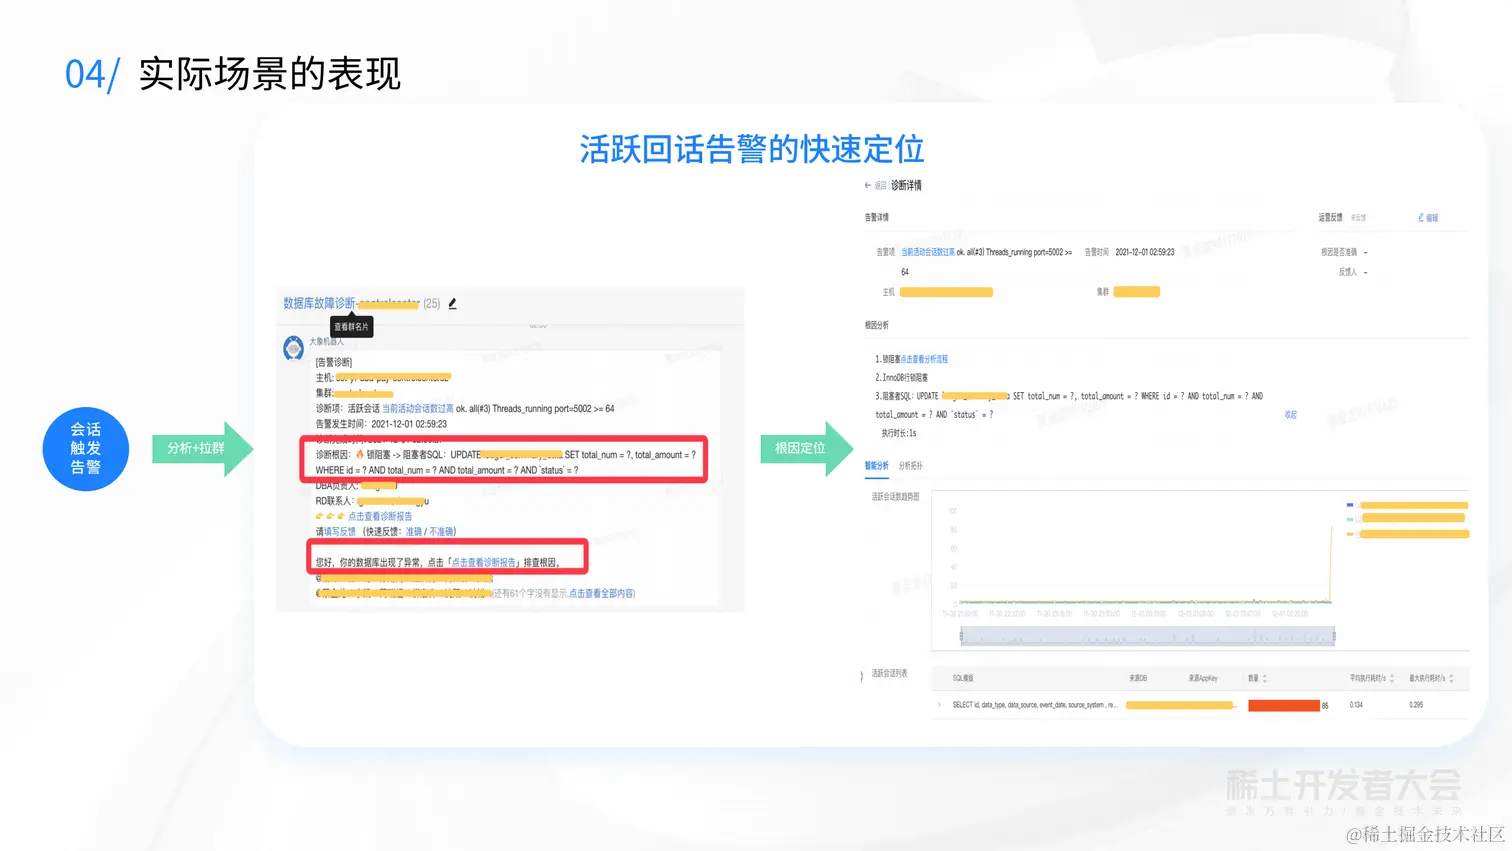Click the 活跃会话数趋势图 chart label
Screen dimensions: 1512x851
click(895, 496)
